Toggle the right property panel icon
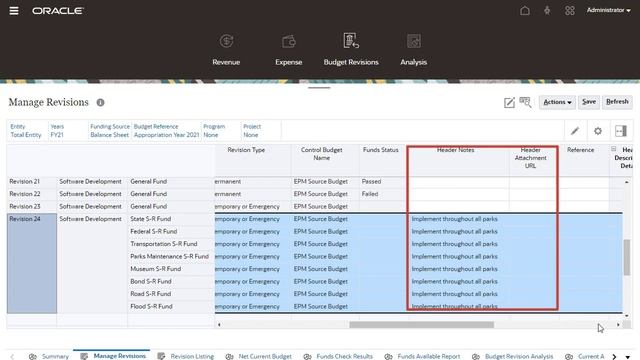 [621, 131]
